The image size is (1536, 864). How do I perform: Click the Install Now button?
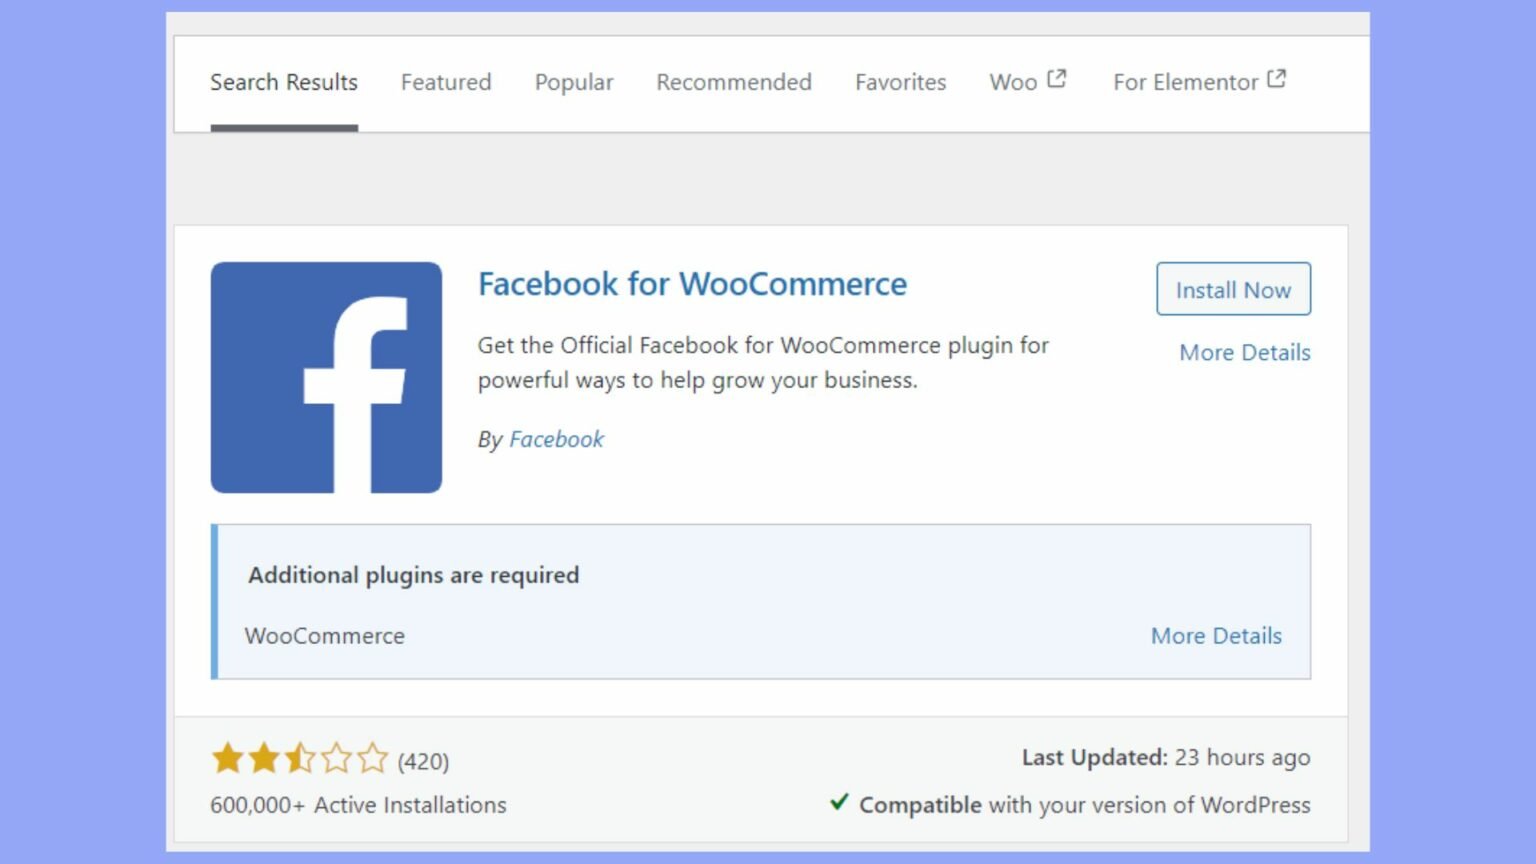pyautogui.click(x=1233, y=289)
